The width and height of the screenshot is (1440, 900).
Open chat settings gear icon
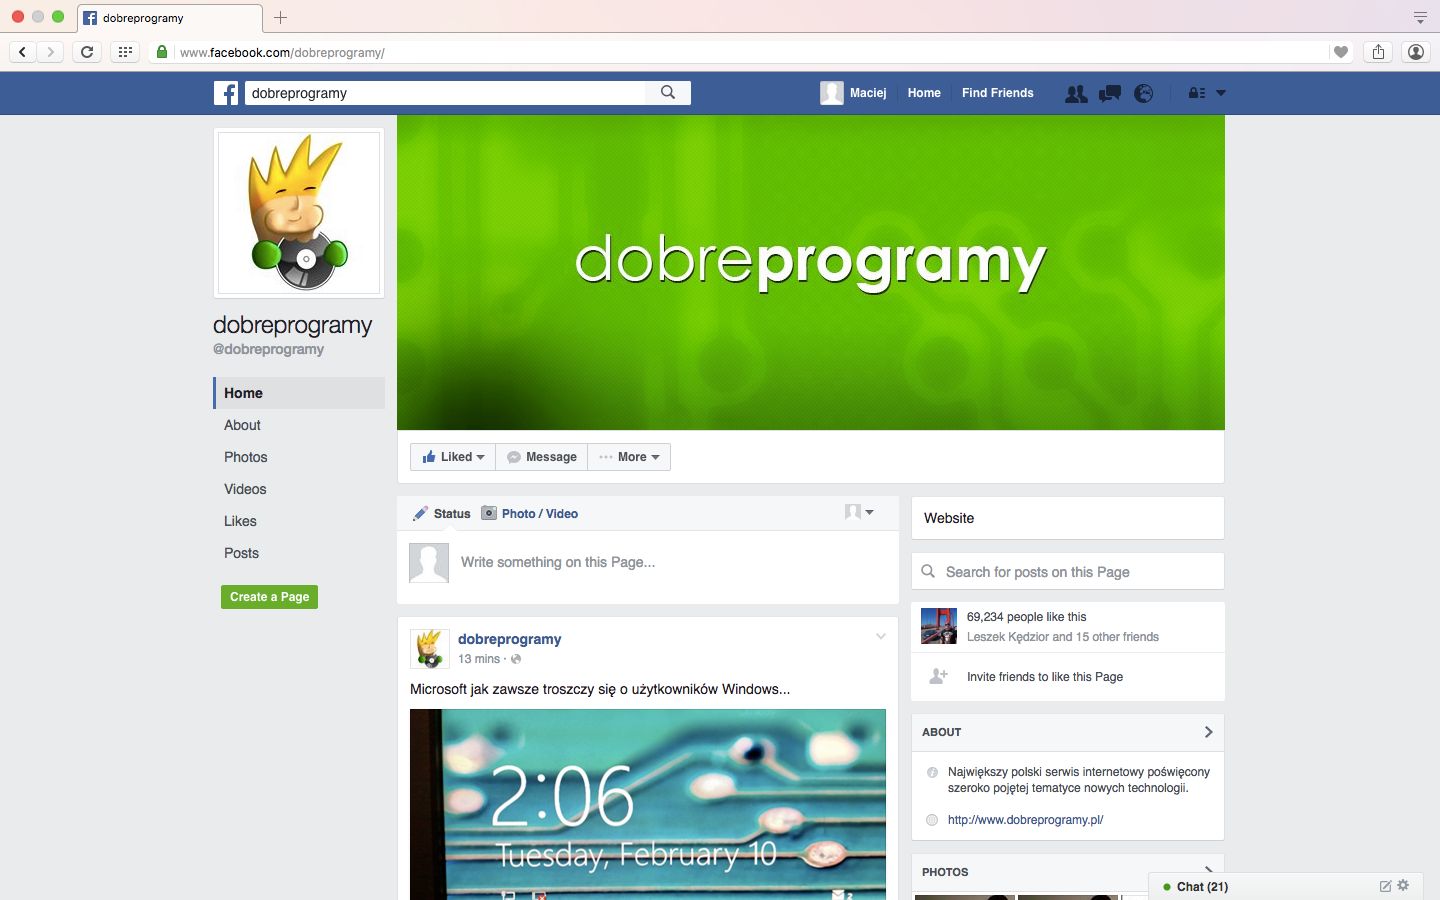1403,885
